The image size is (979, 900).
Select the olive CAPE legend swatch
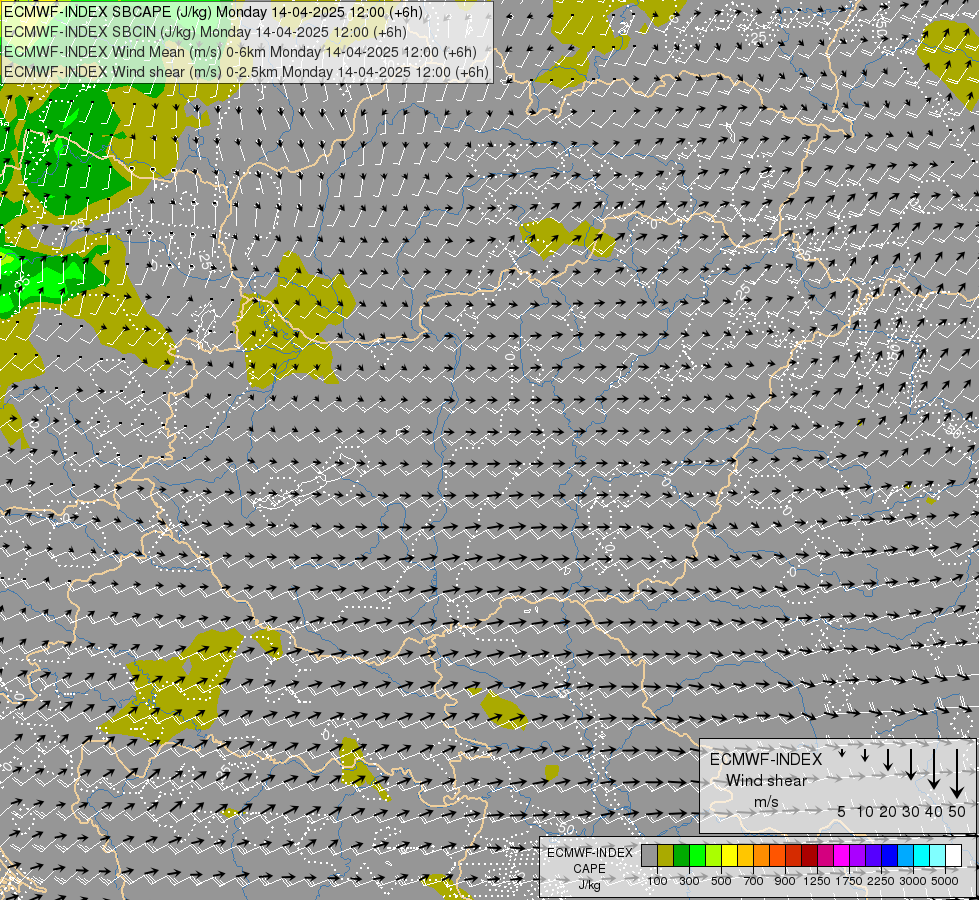[x=666, y=855]
